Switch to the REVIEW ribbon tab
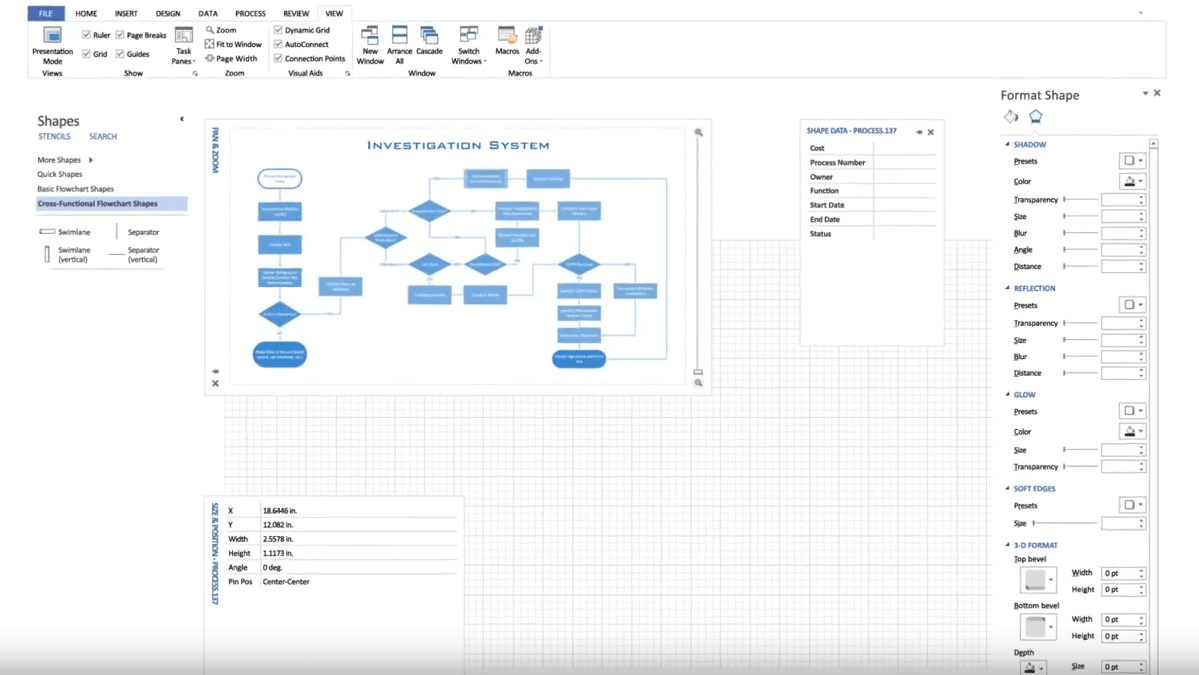The height and width of the screenshot is (675, 1199). pyautogui.click(x=296, y=13)
